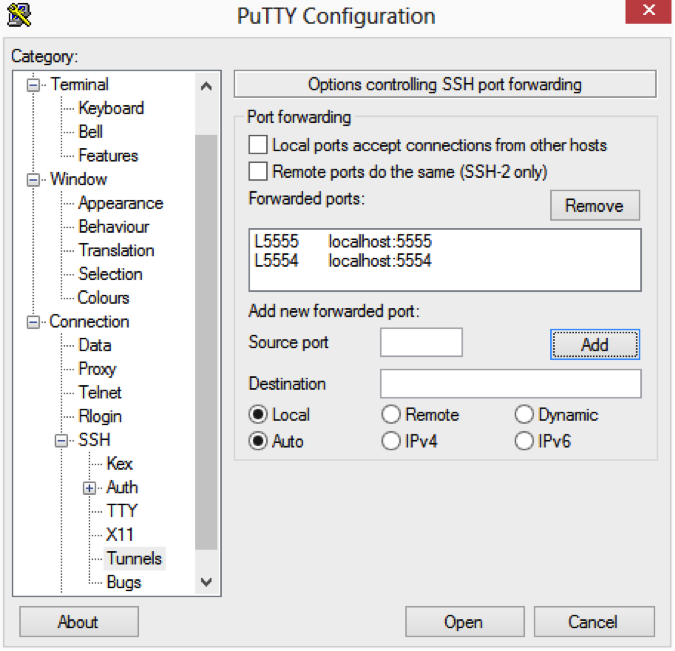
Task: Click the Source port input field
Action: pos(421,342)
